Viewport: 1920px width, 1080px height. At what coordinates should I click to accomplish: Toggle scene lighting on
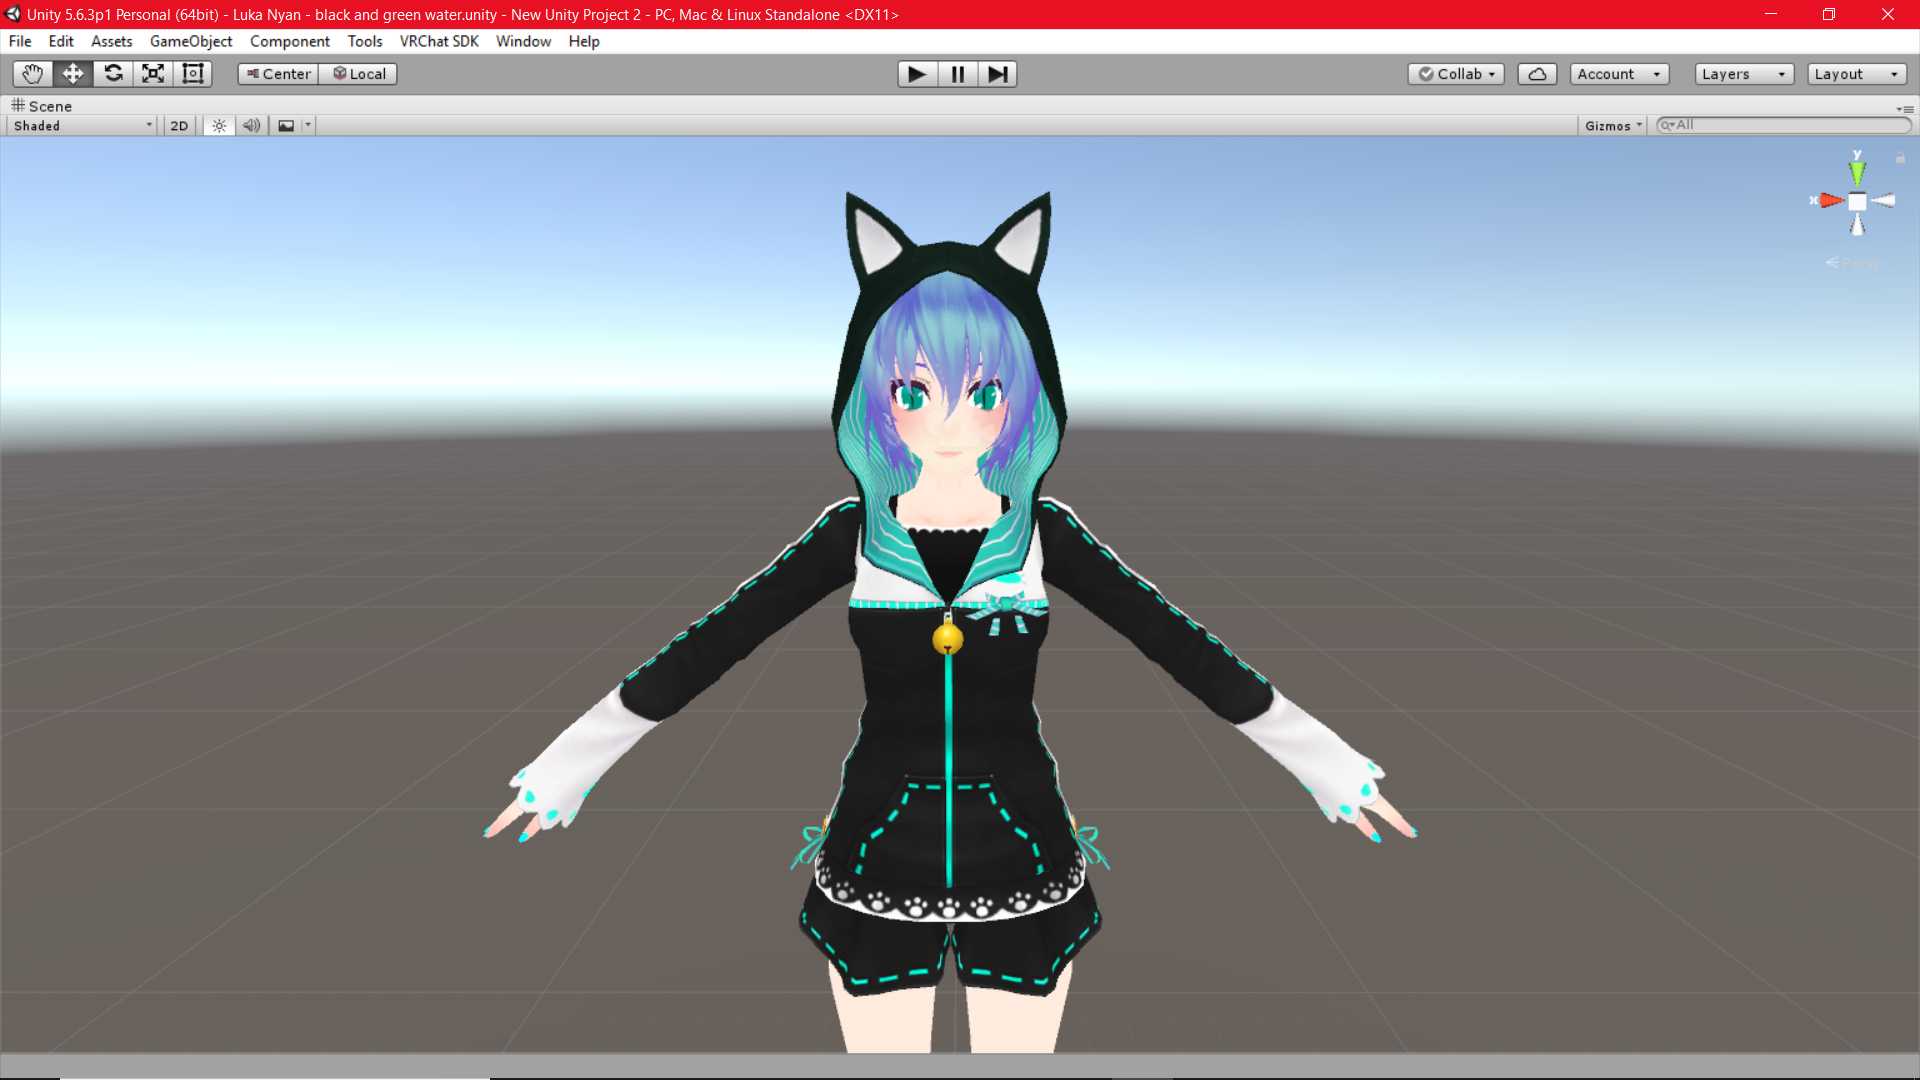coord(218,124)
